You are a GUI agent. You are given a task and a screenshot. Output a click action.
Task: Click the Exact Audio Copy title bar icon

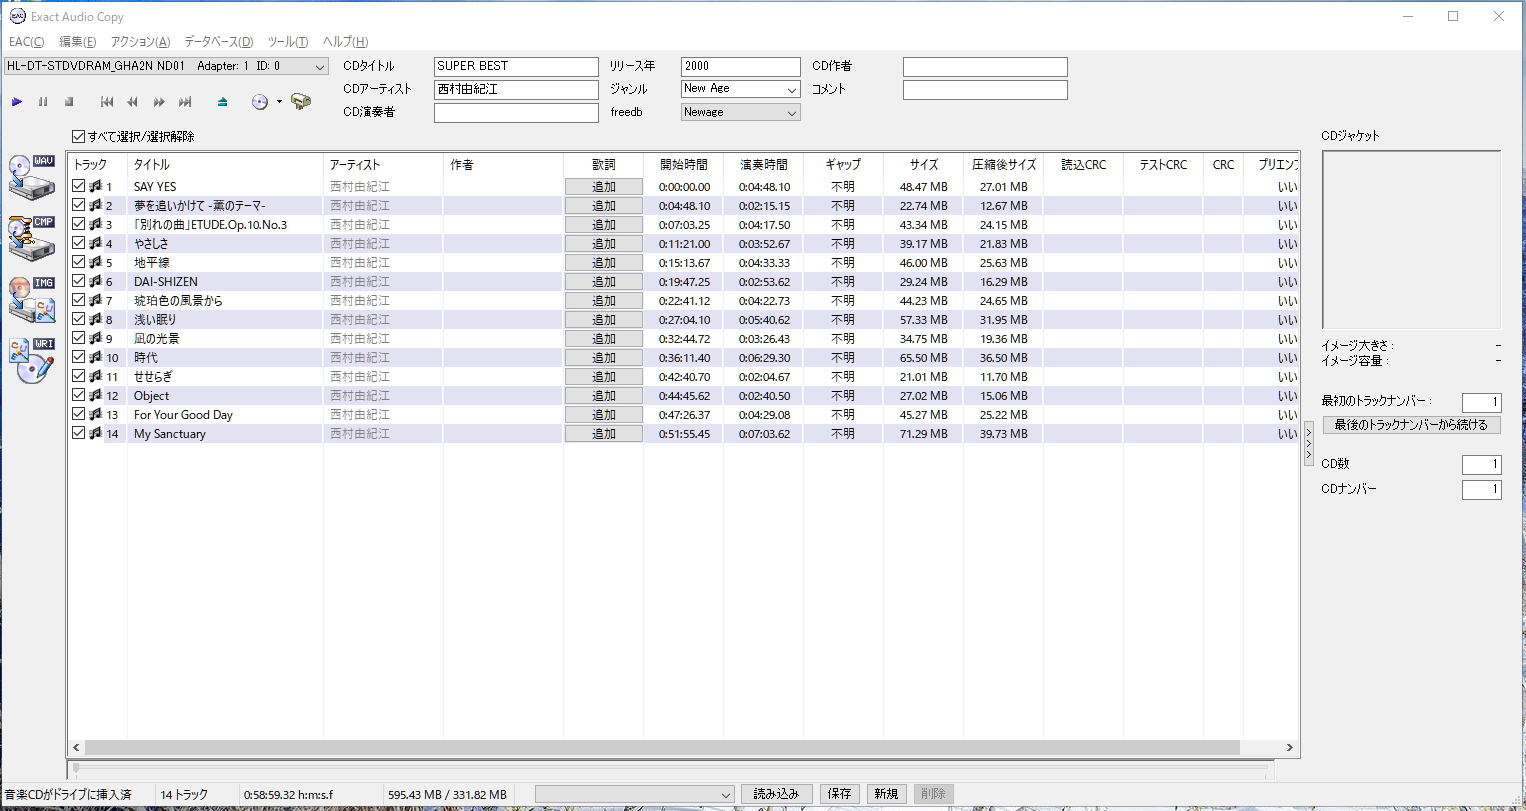click(17, 16)
